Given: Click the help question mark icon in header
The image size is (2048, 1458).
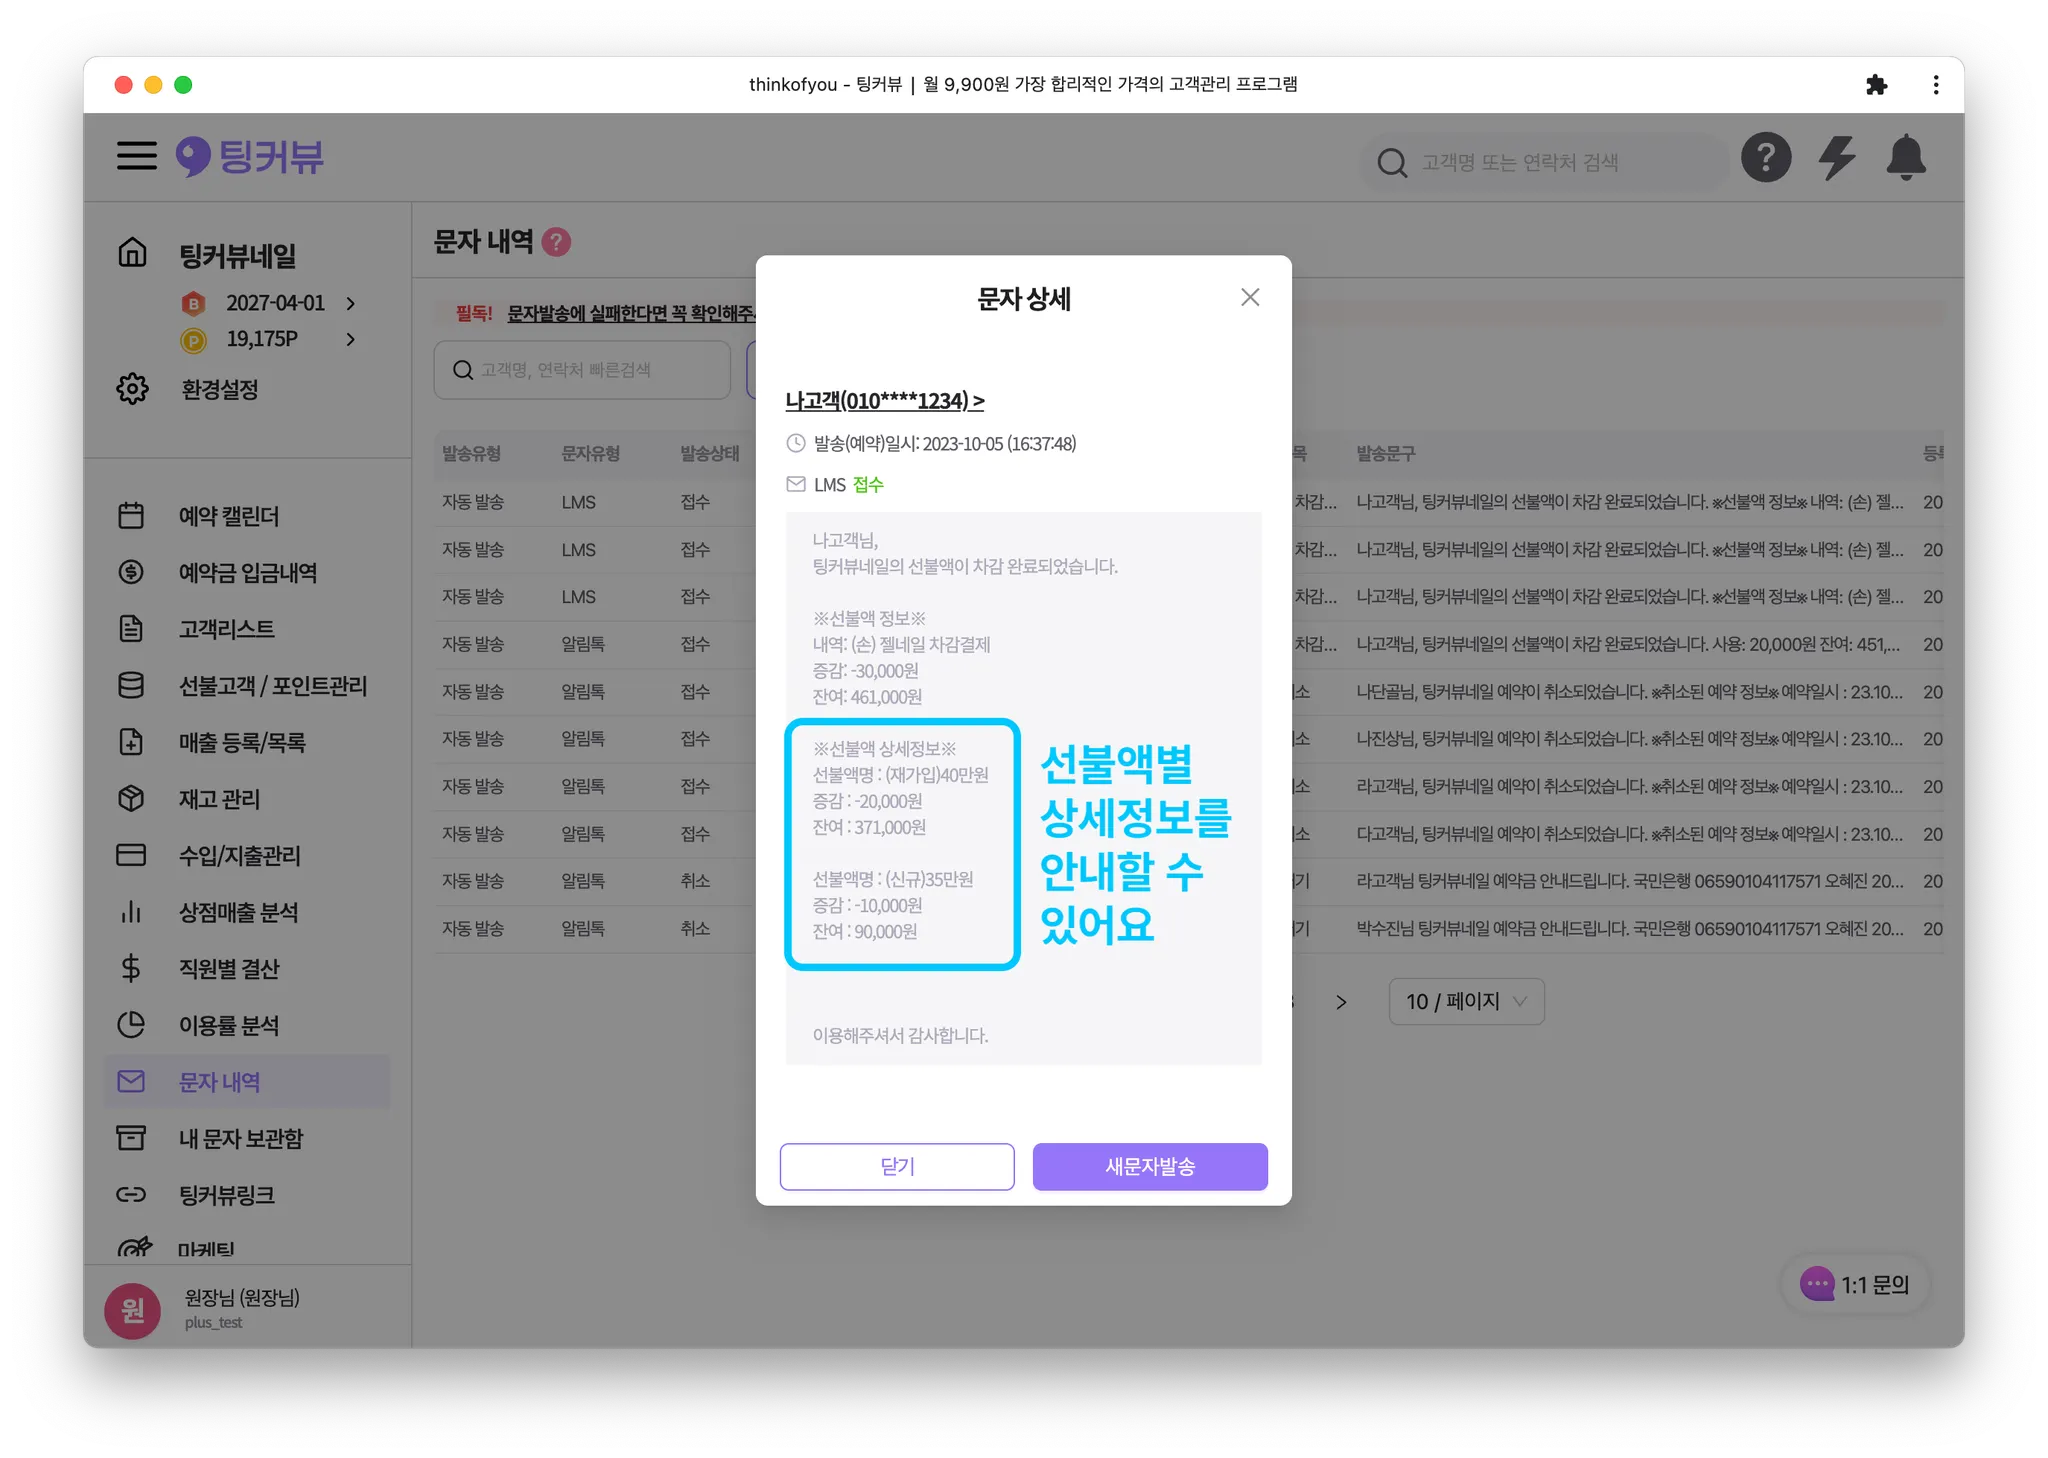Looking at the screenshot, I should [x=1765, y=158].
